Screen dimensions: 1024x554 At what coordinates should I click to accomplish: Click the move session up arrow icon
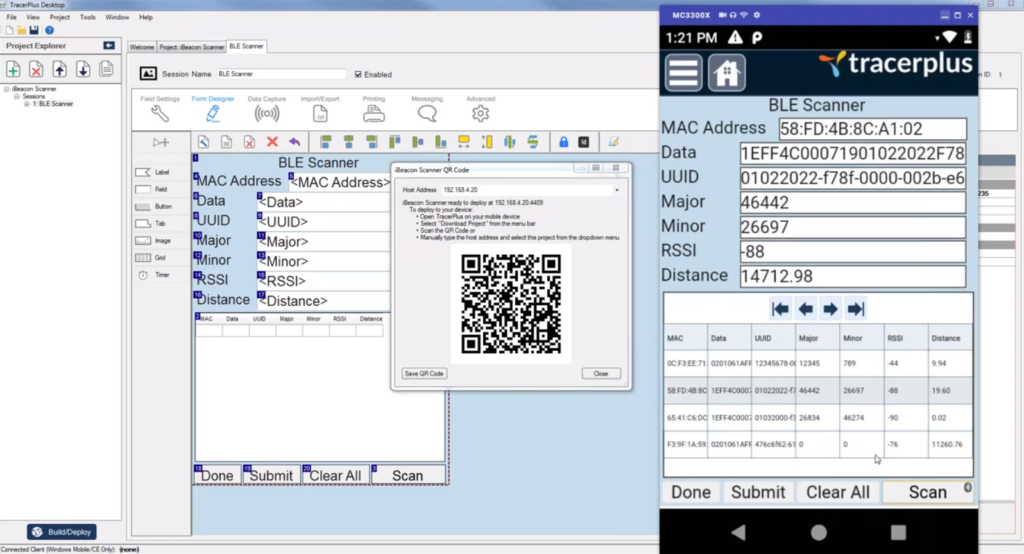pyautogui.click(x=59, y=69)
